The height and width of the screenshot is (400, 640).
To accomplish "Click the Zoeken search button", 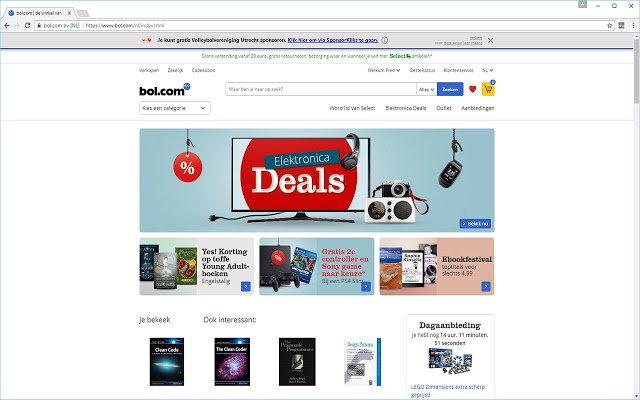I will pyautogui.click(x=450, y=89).
